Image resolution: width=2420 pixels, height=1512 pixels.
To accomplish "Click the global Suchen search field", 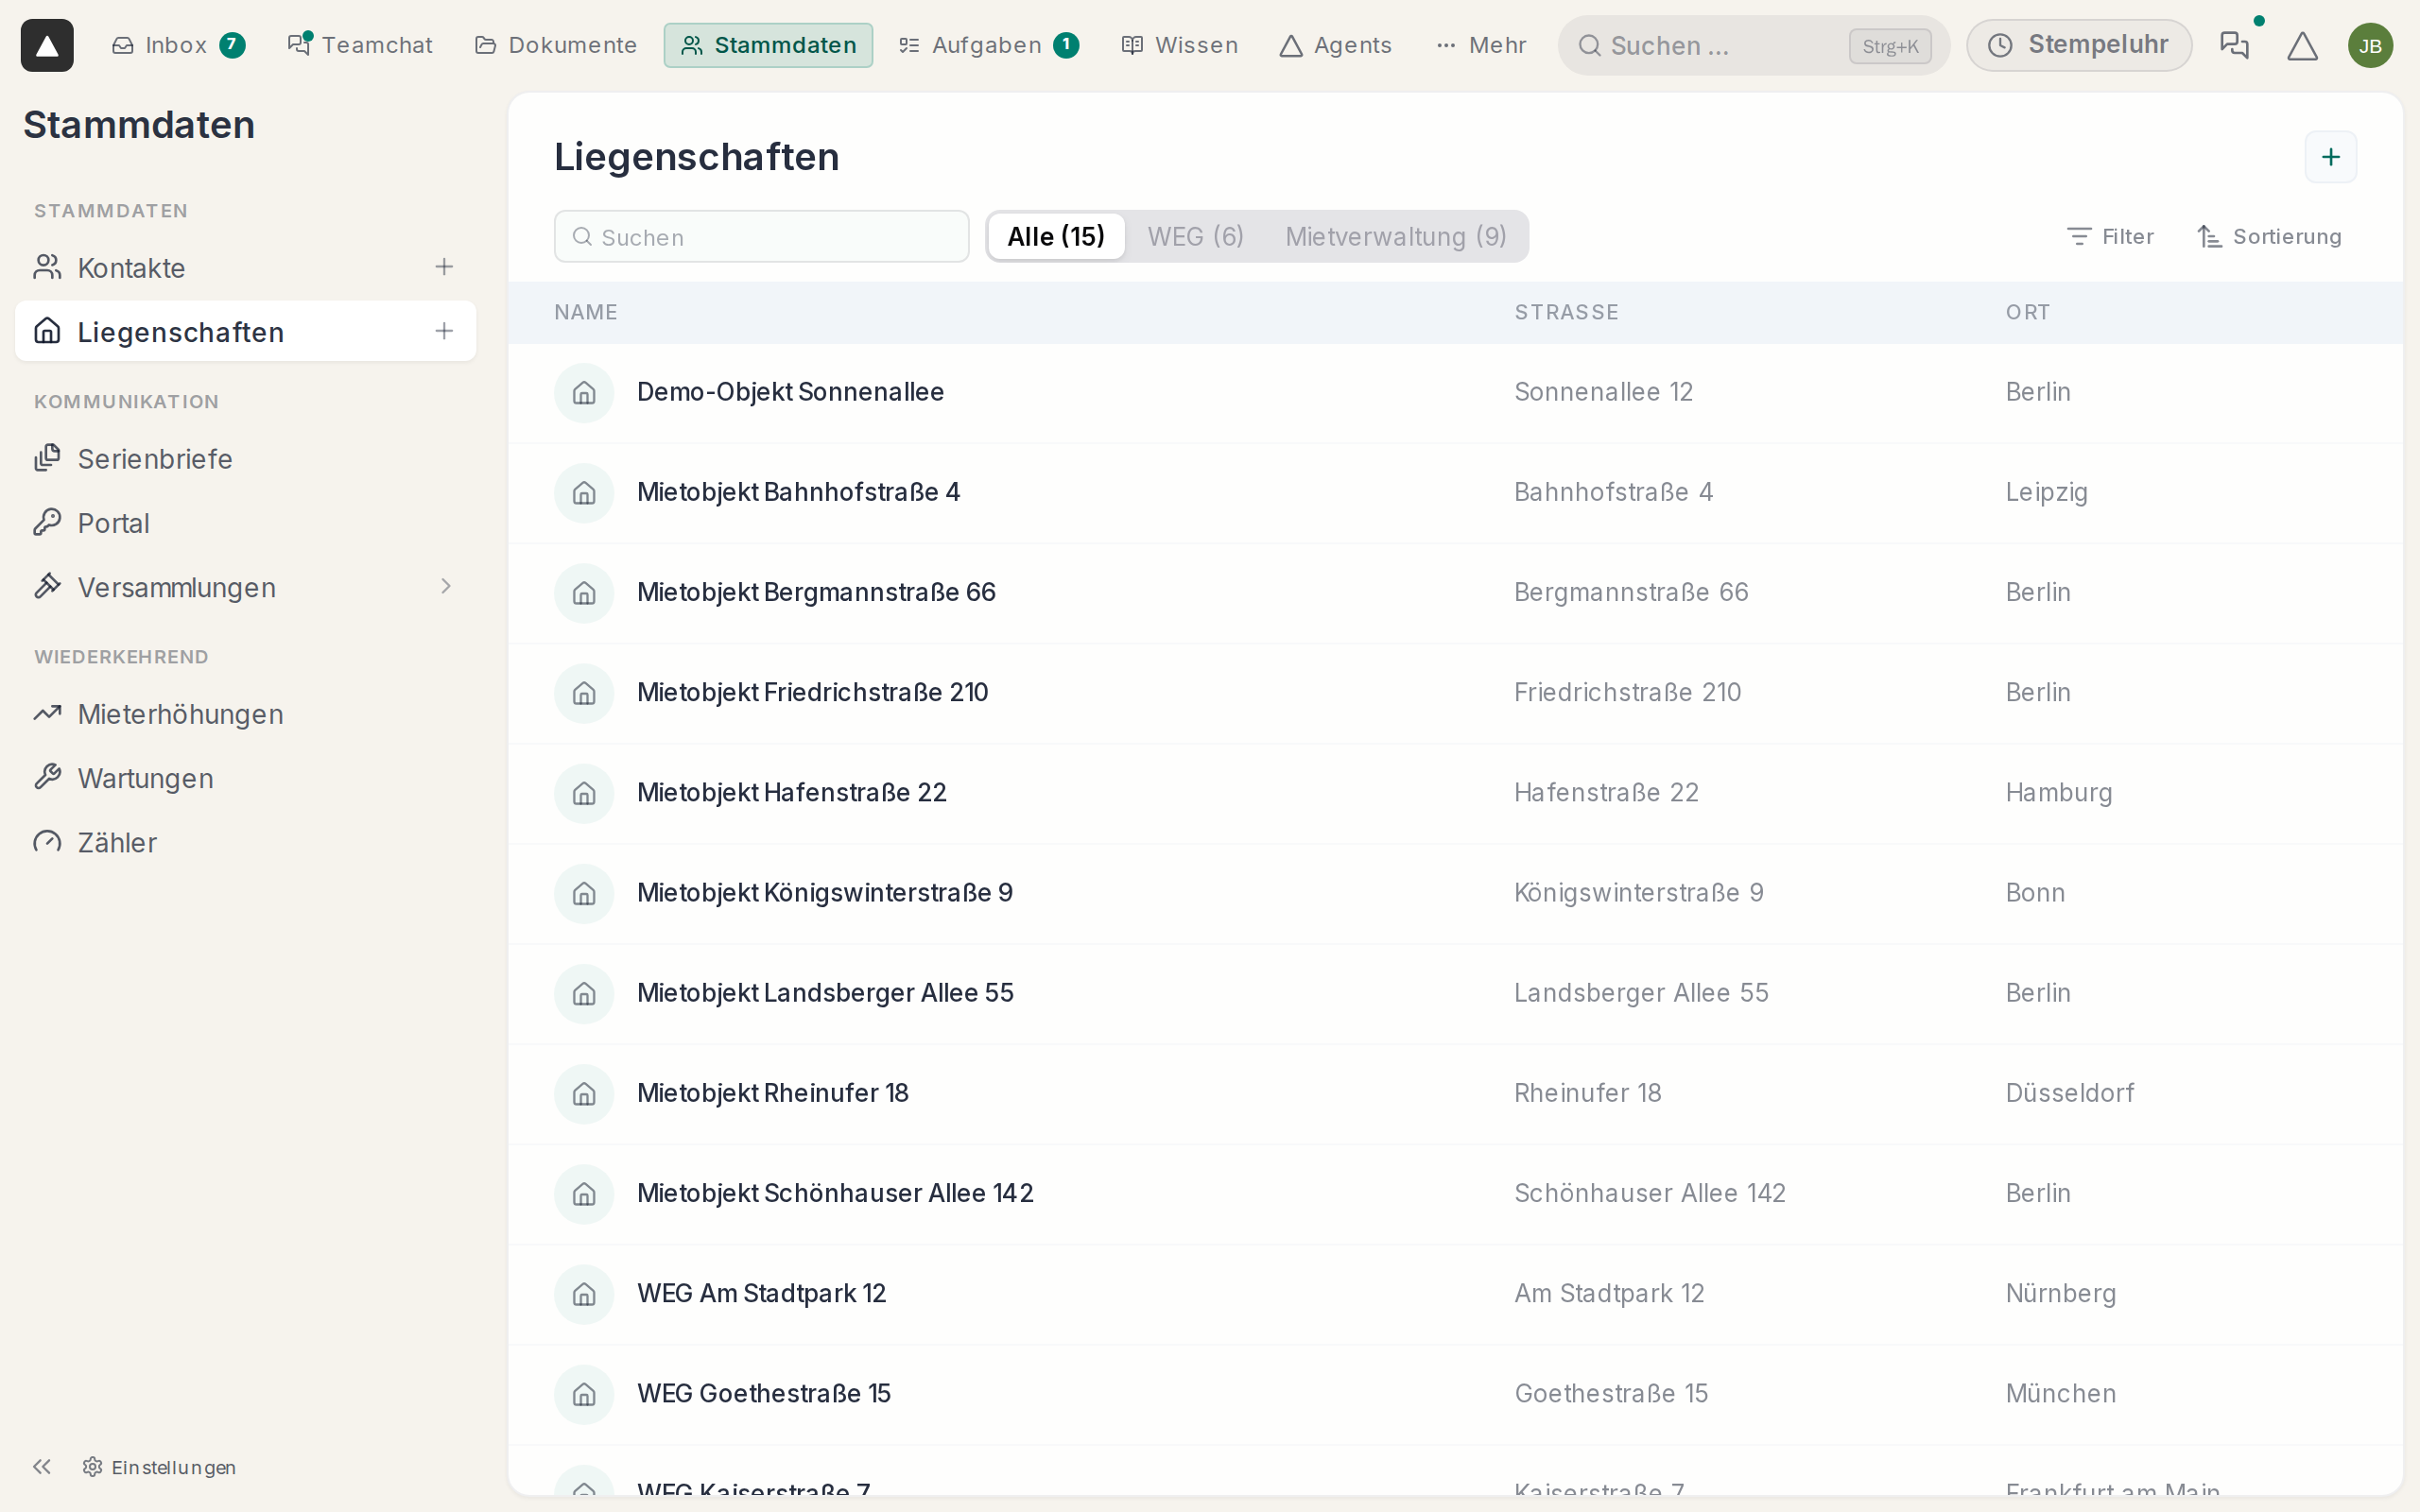I will coord(1753,45).
